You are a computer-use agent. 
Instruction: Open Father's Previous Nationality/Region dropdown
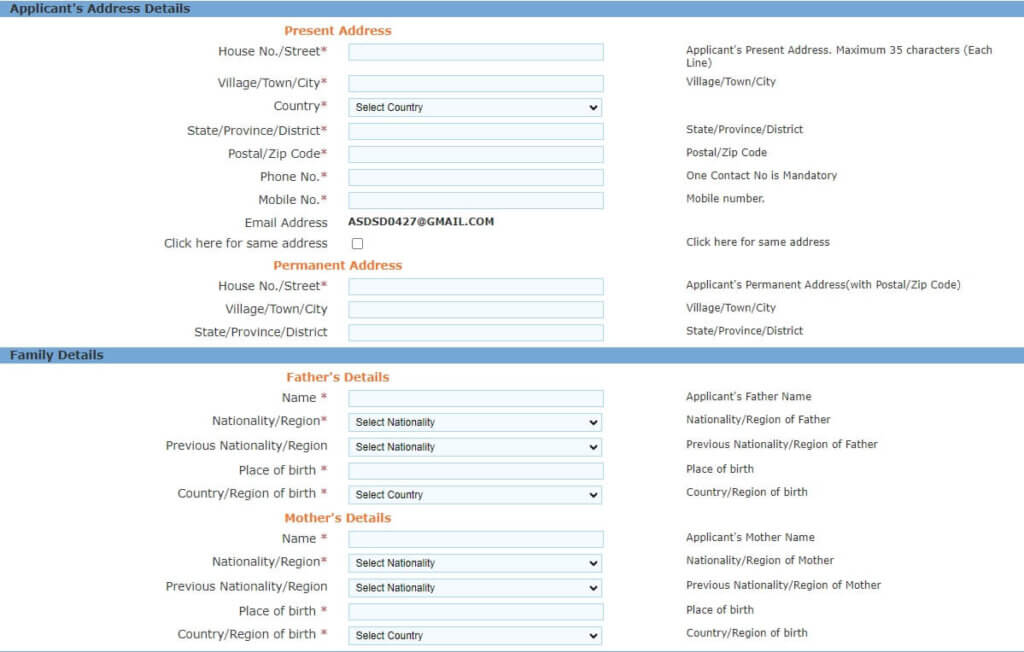(x=475, y=447)
